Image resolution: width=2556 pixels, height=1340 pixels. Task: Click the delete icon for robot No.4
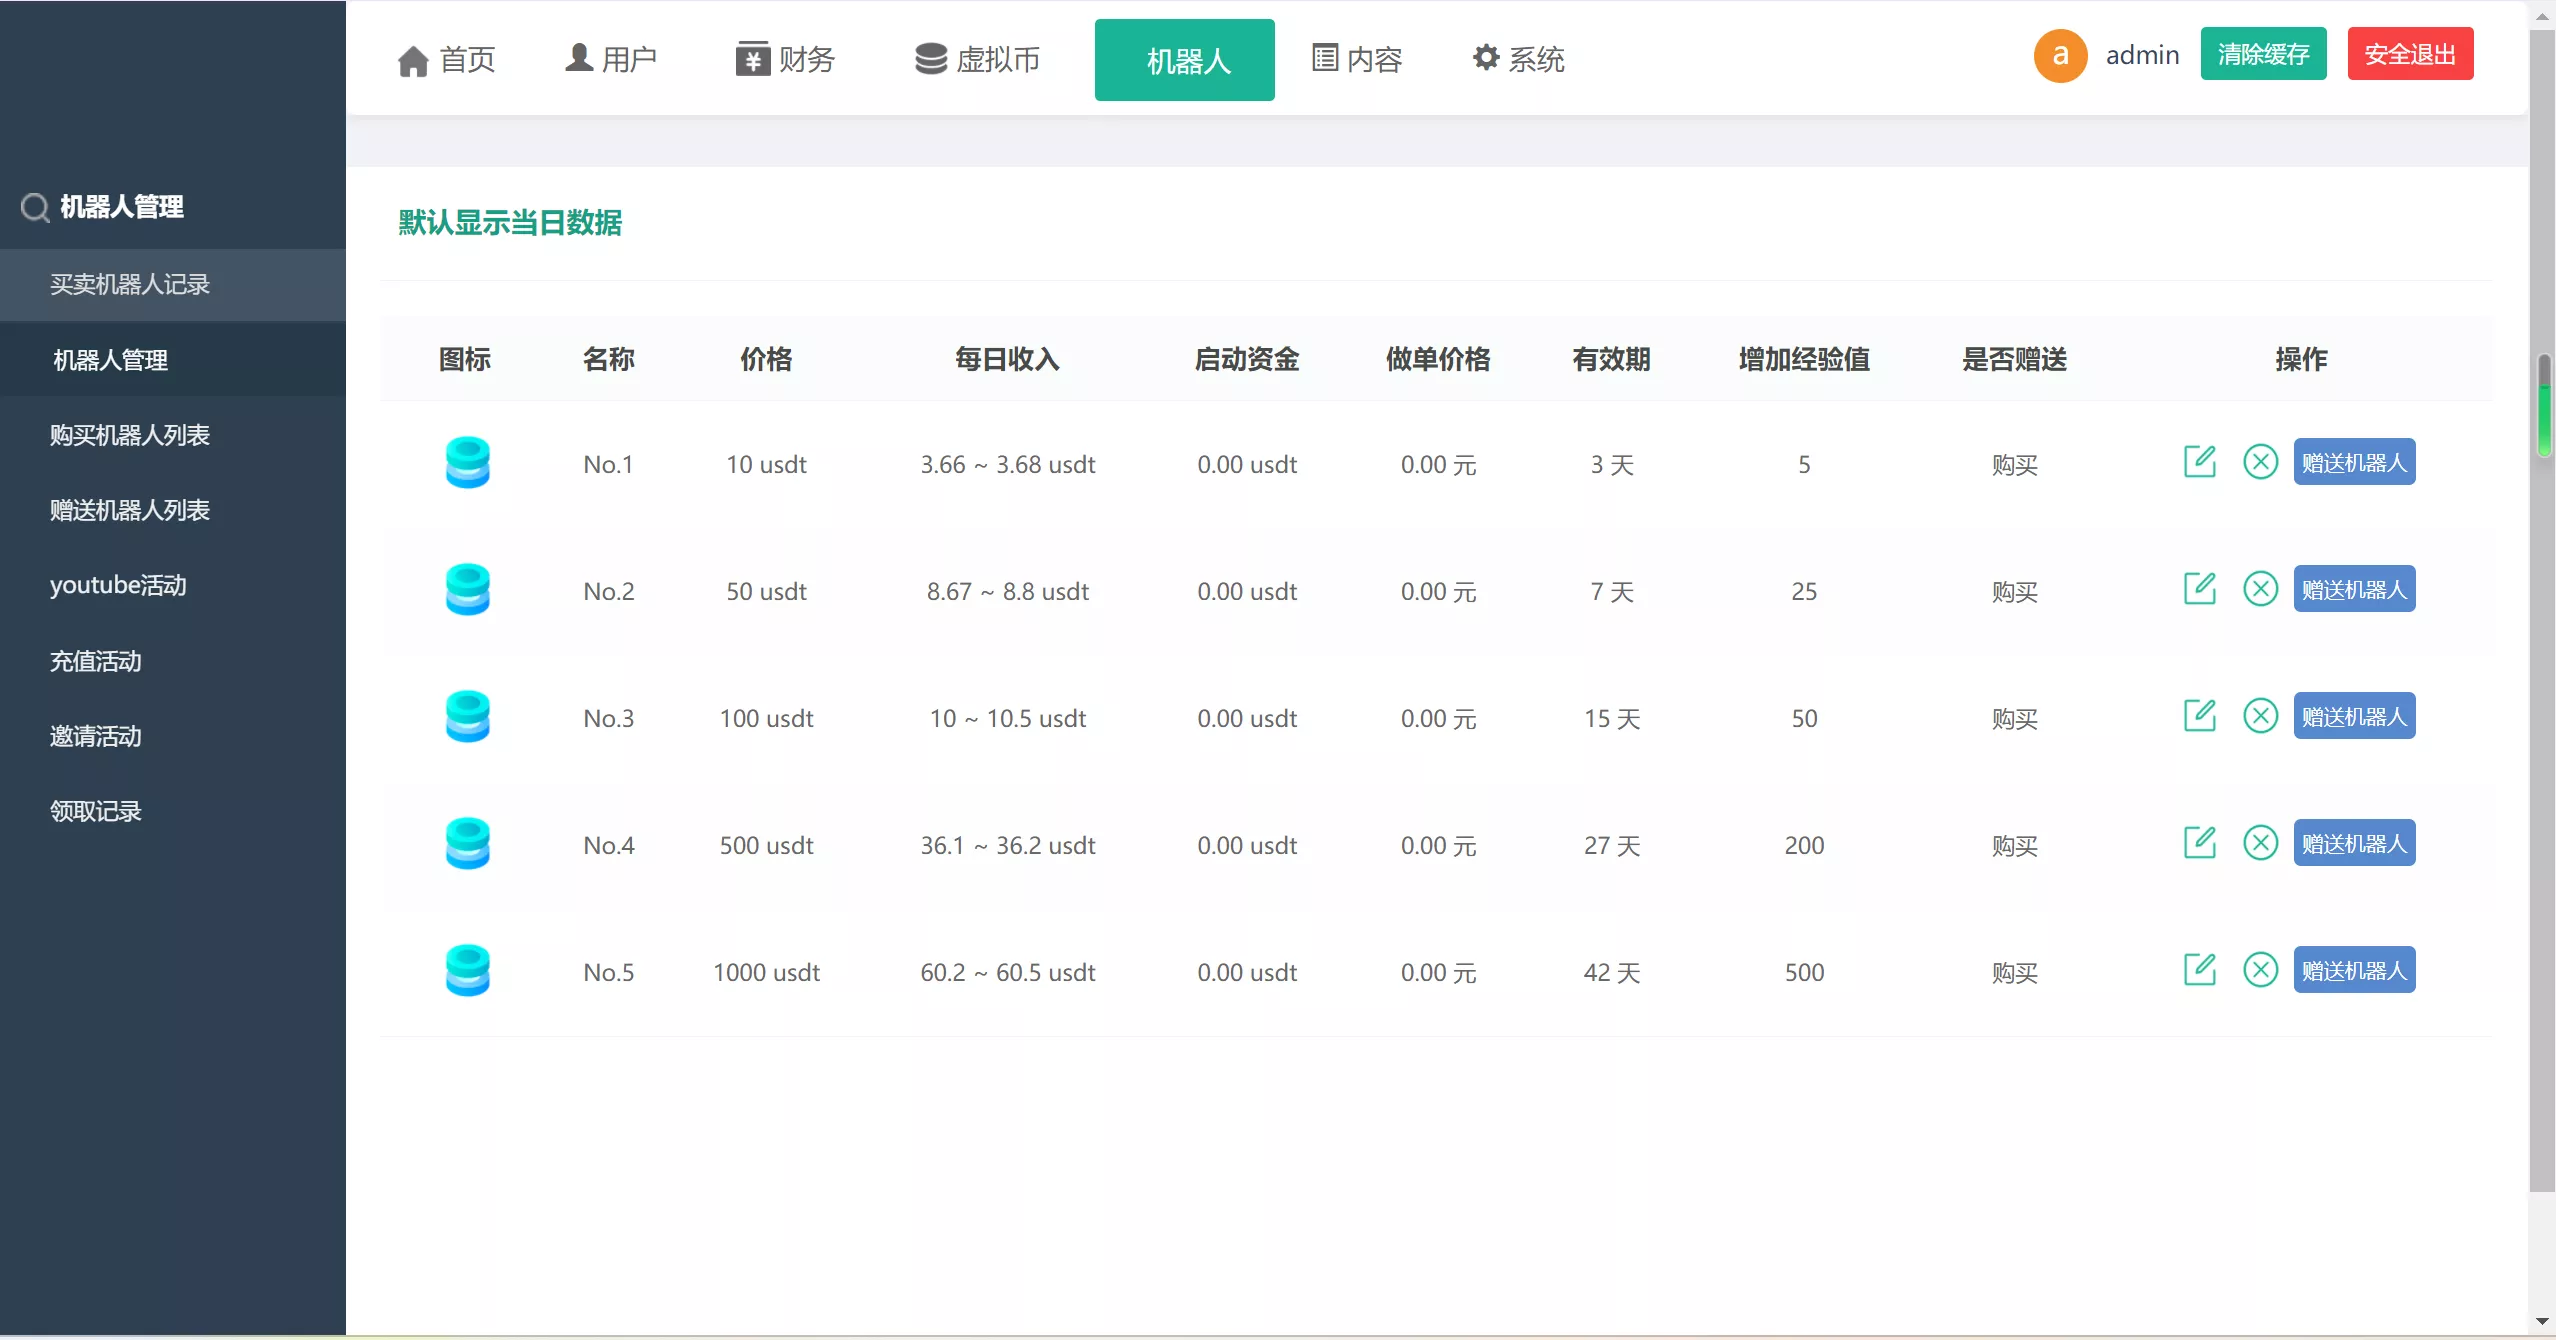[2260, 843]
